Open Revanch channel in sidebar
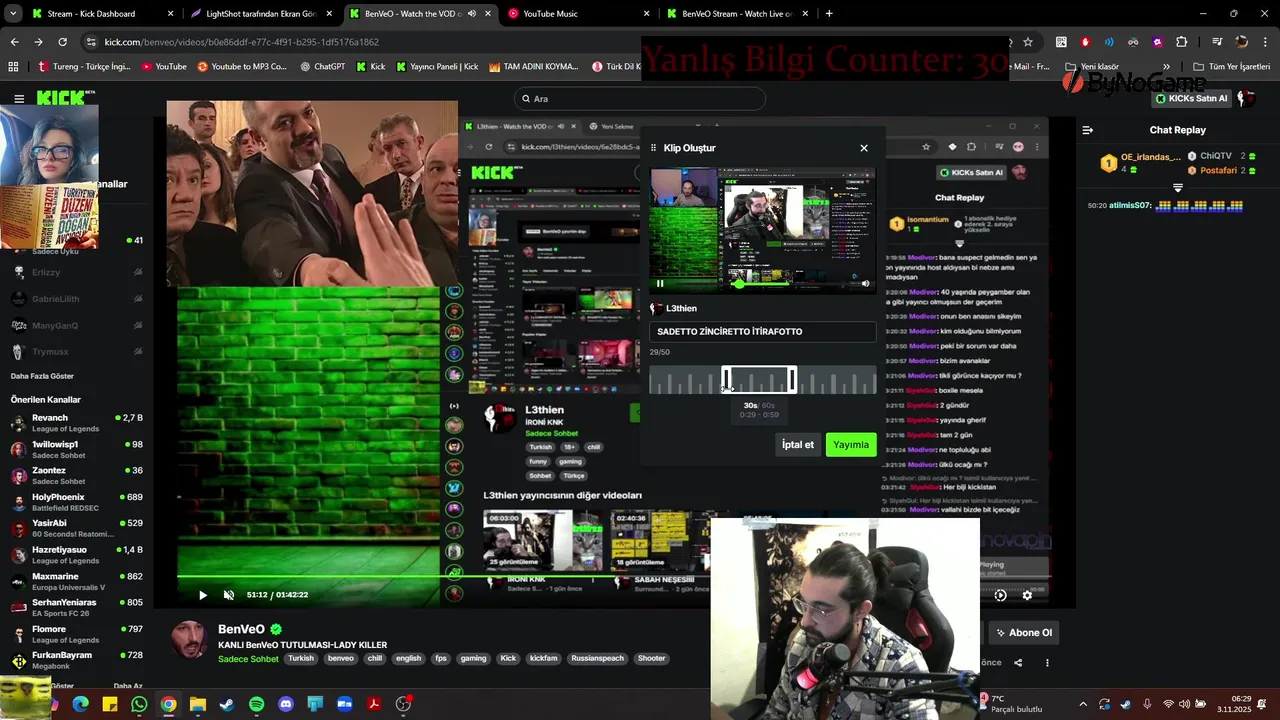 pos(77,423)
